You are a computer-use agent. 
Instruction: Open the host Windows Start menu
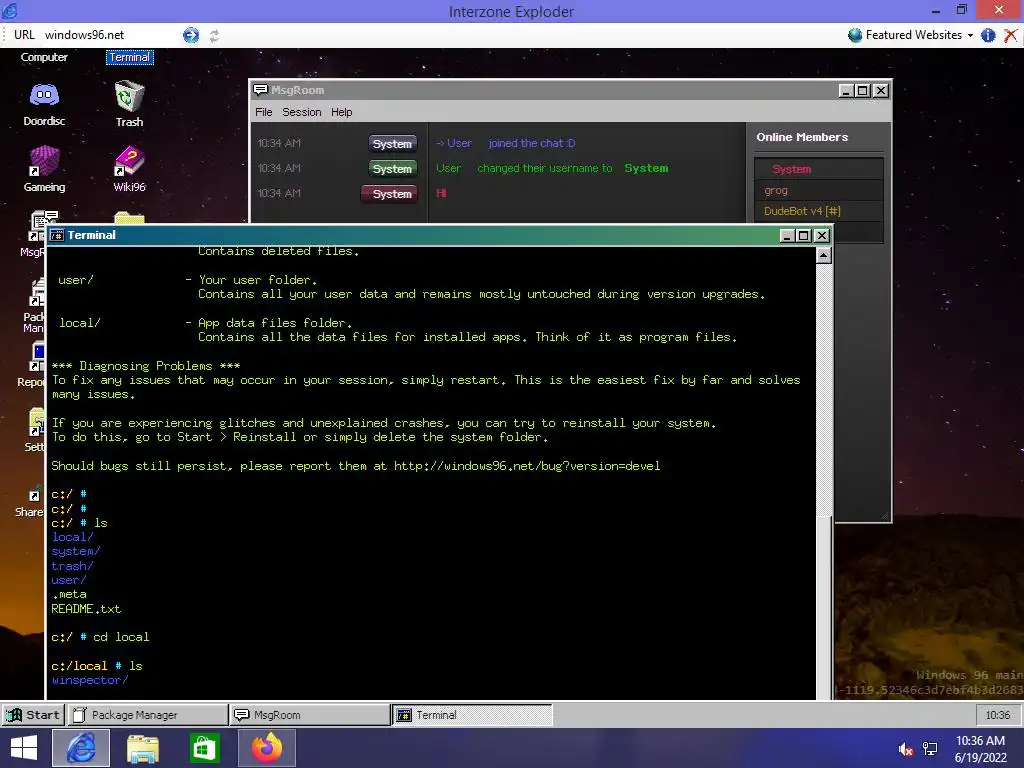coord(24,748)
